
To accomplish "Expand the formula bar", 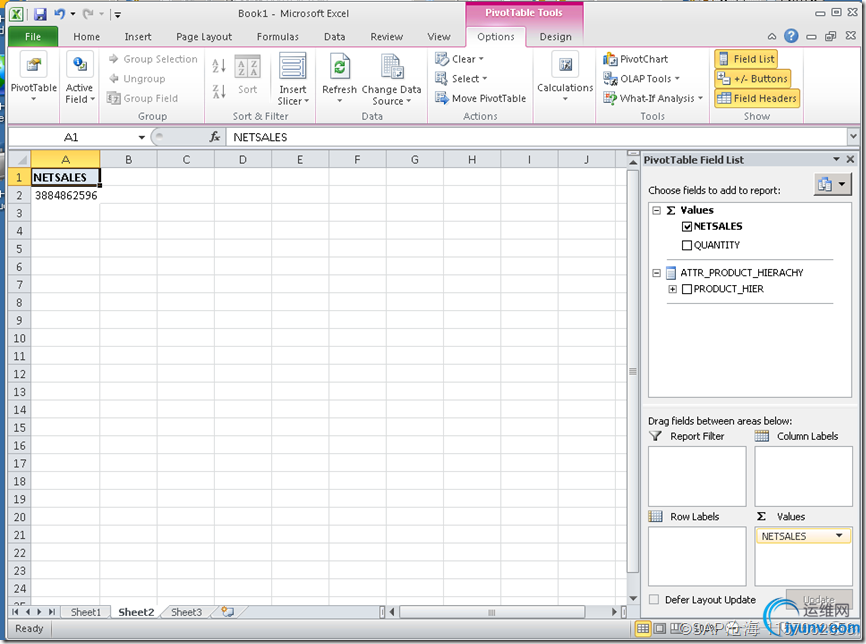I will pos(853,136).
